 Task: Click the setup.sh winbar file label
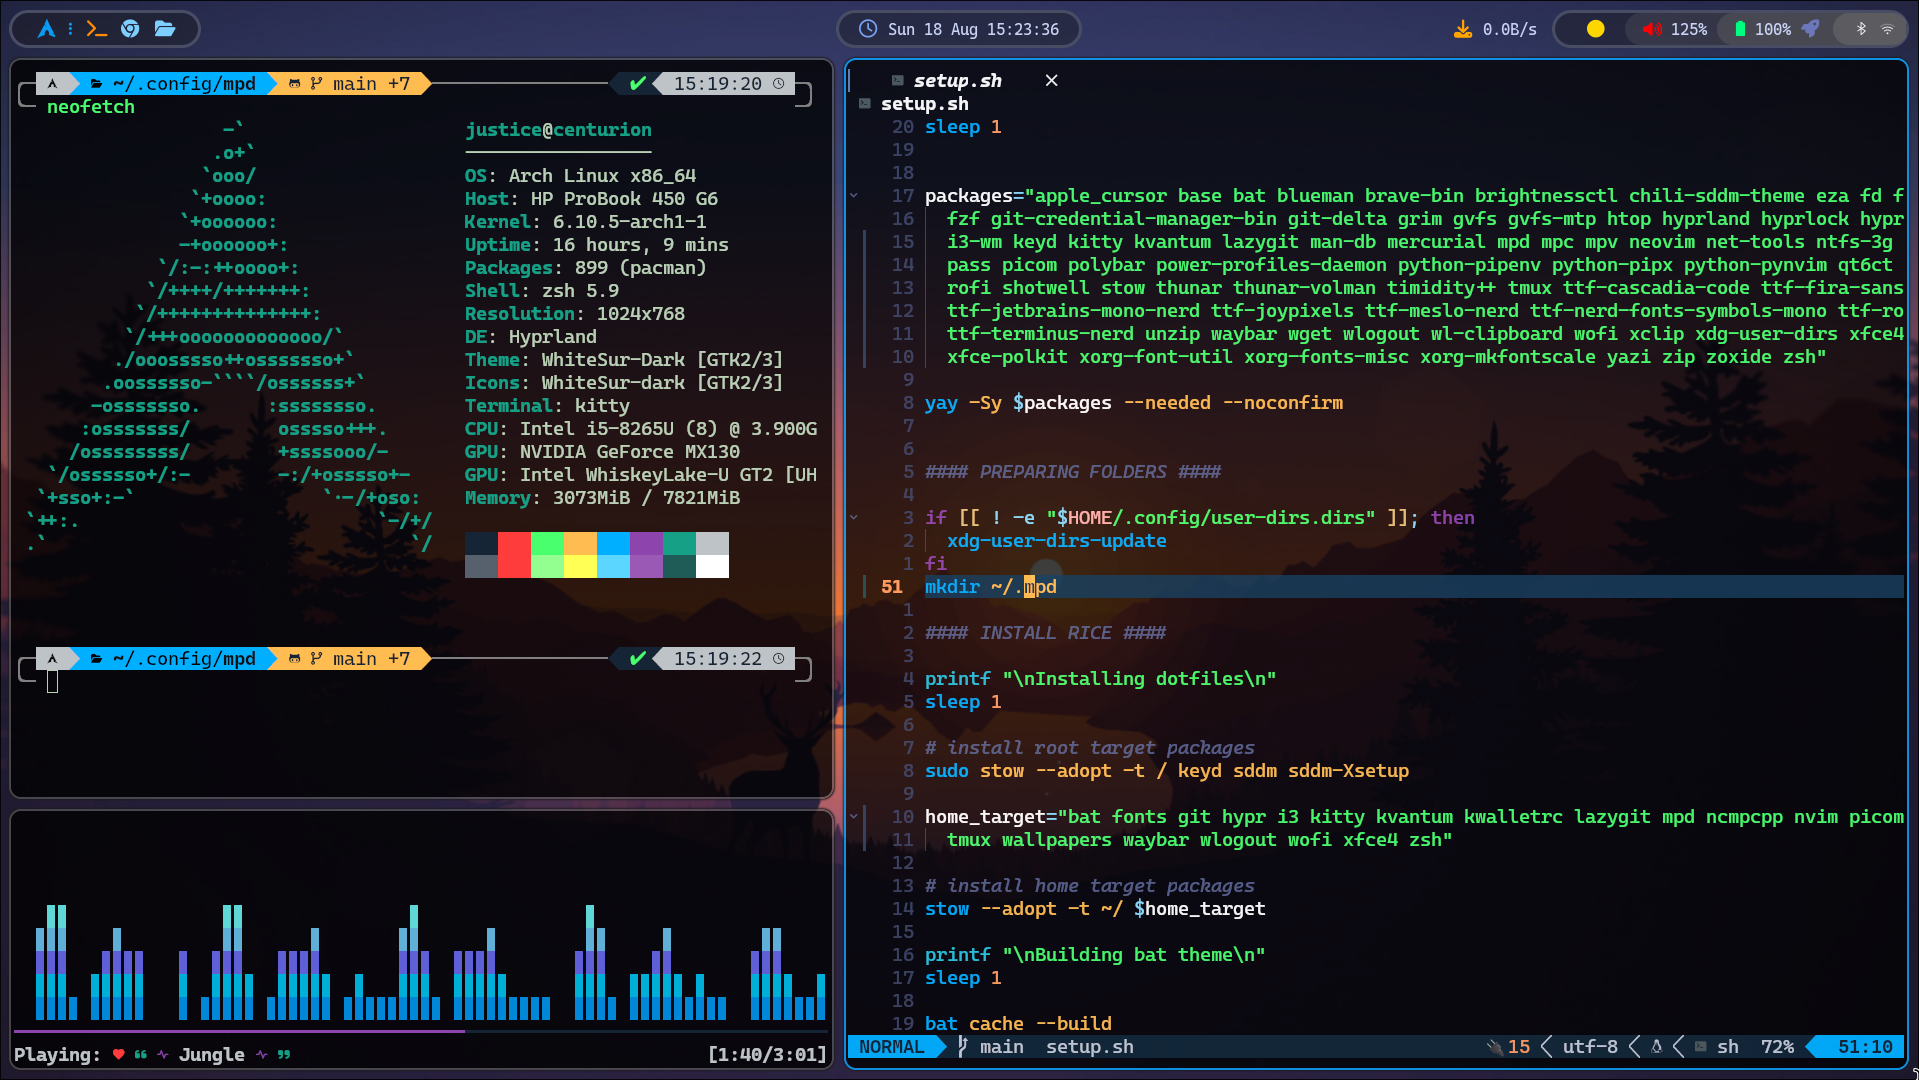924,104
